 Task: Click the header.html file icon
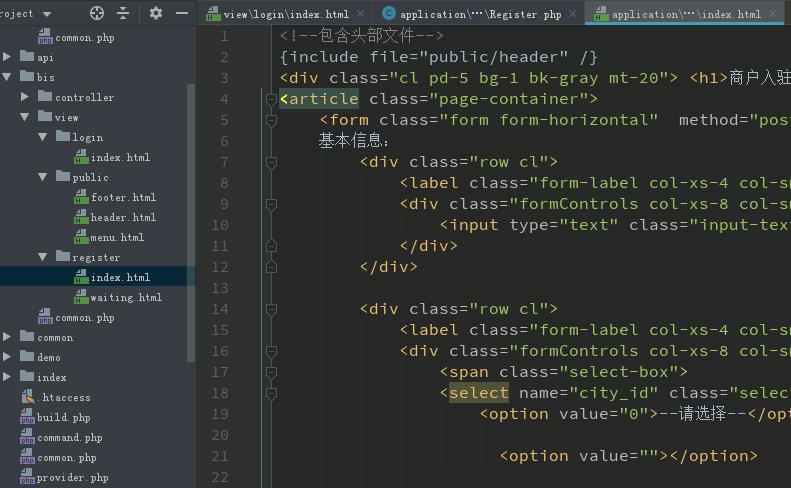pyautogui.click(x=81, y=217)
